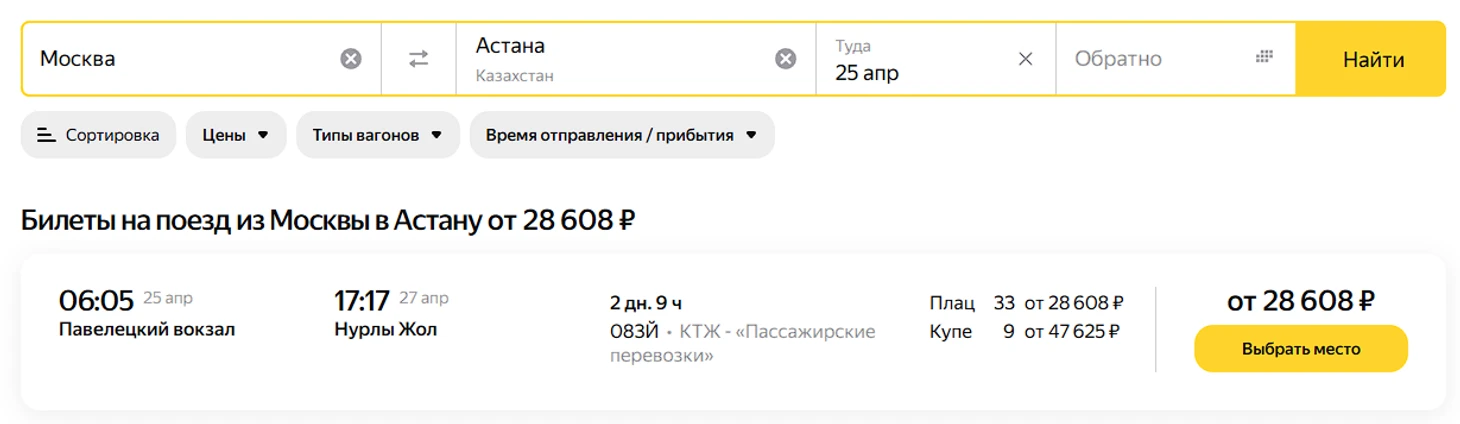The height and width of the screenshot is (424, 1460).
Task: Open Время отправления / прибытия filter
Action: coord(621,135)
